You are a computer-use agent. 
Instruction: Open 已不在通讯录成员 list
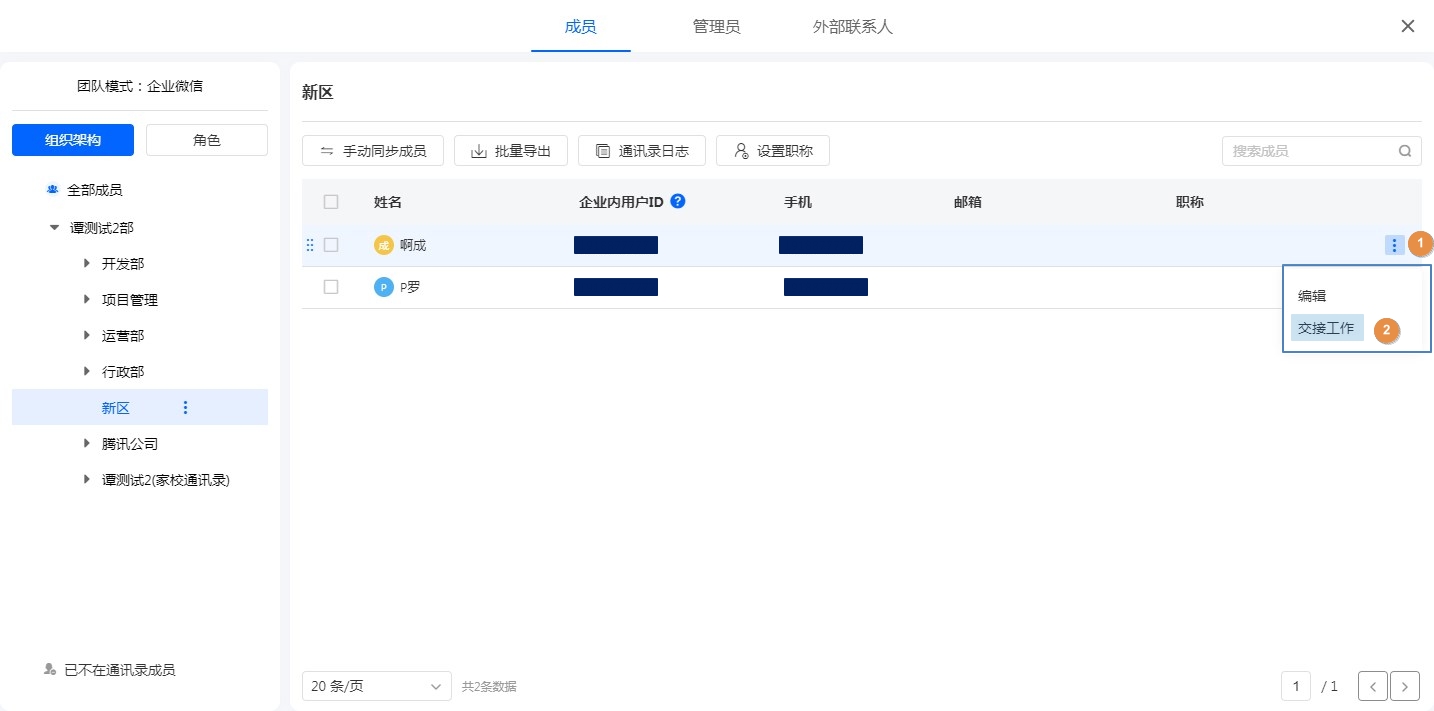[x=119, y=670]
